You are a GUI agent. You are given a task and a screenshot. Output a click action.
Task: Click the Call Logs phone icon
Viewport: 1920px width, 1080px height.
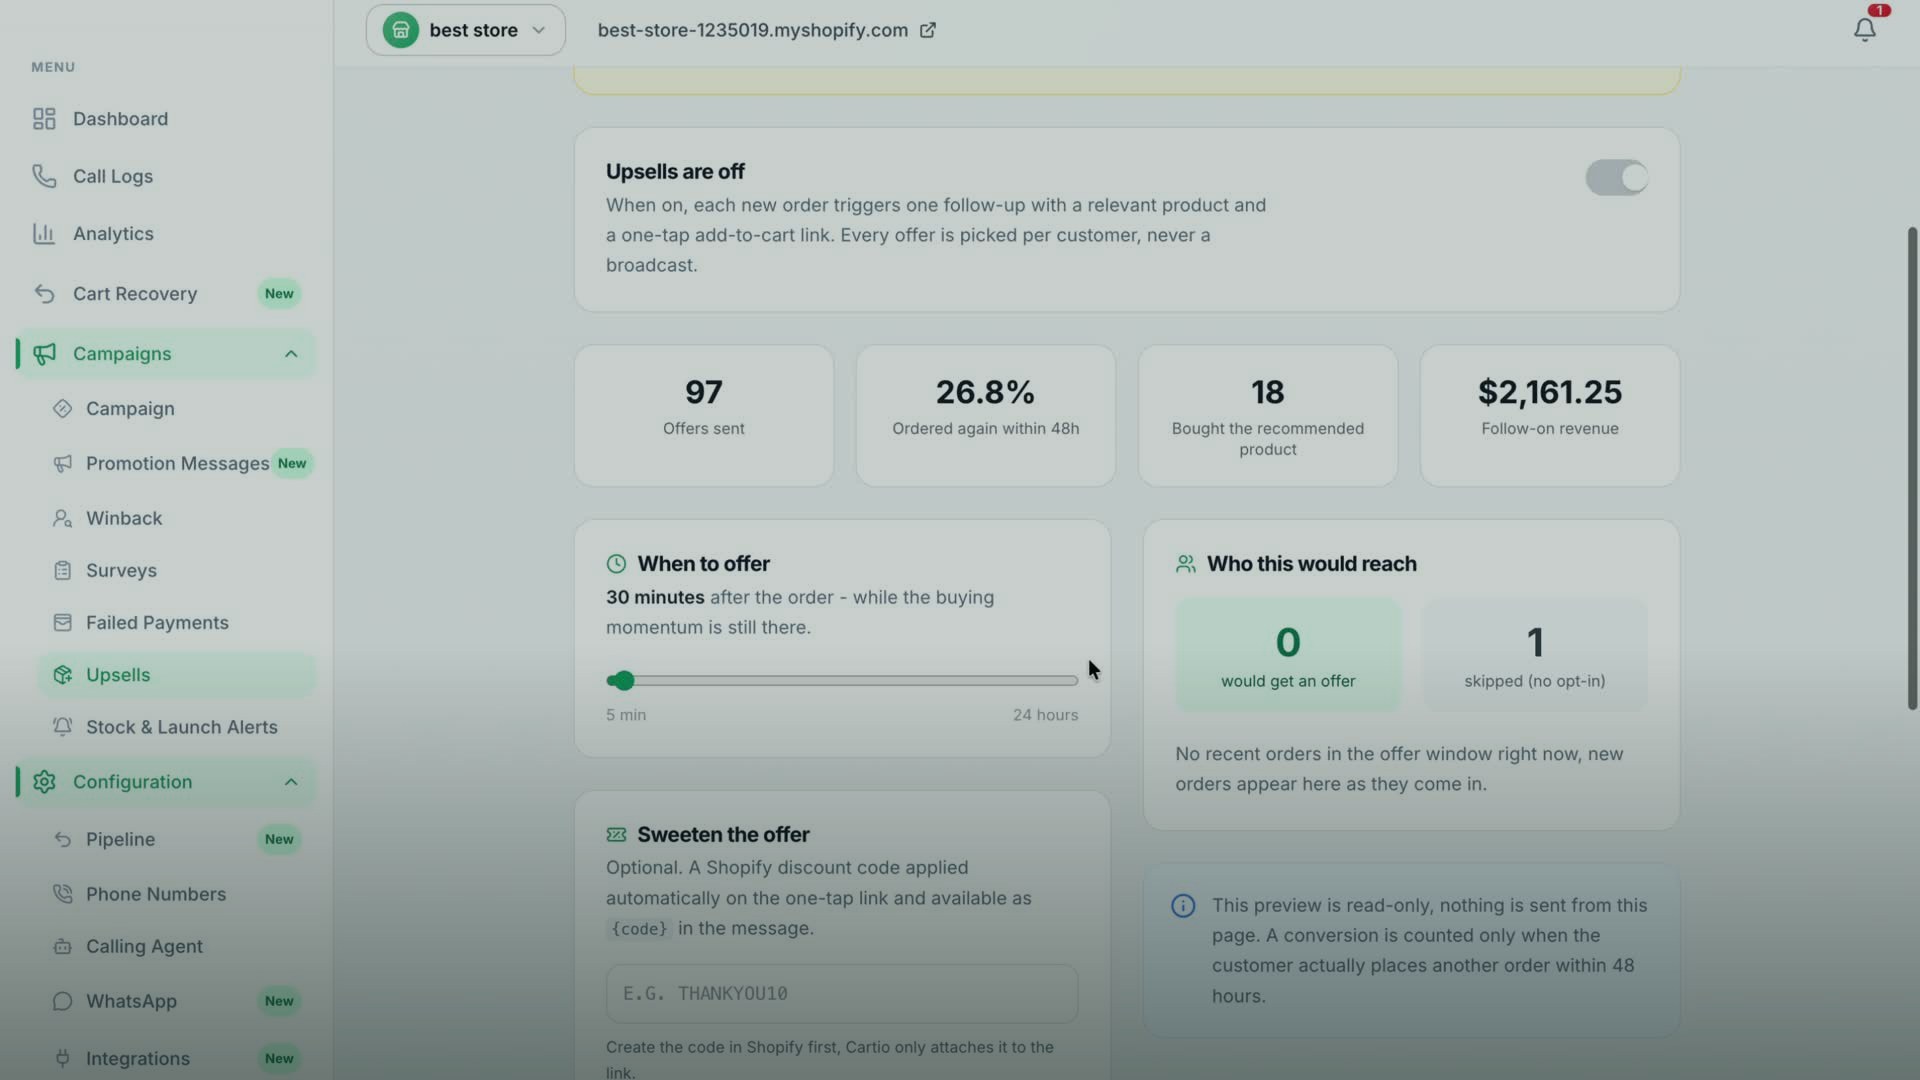[x=44, y=176]
